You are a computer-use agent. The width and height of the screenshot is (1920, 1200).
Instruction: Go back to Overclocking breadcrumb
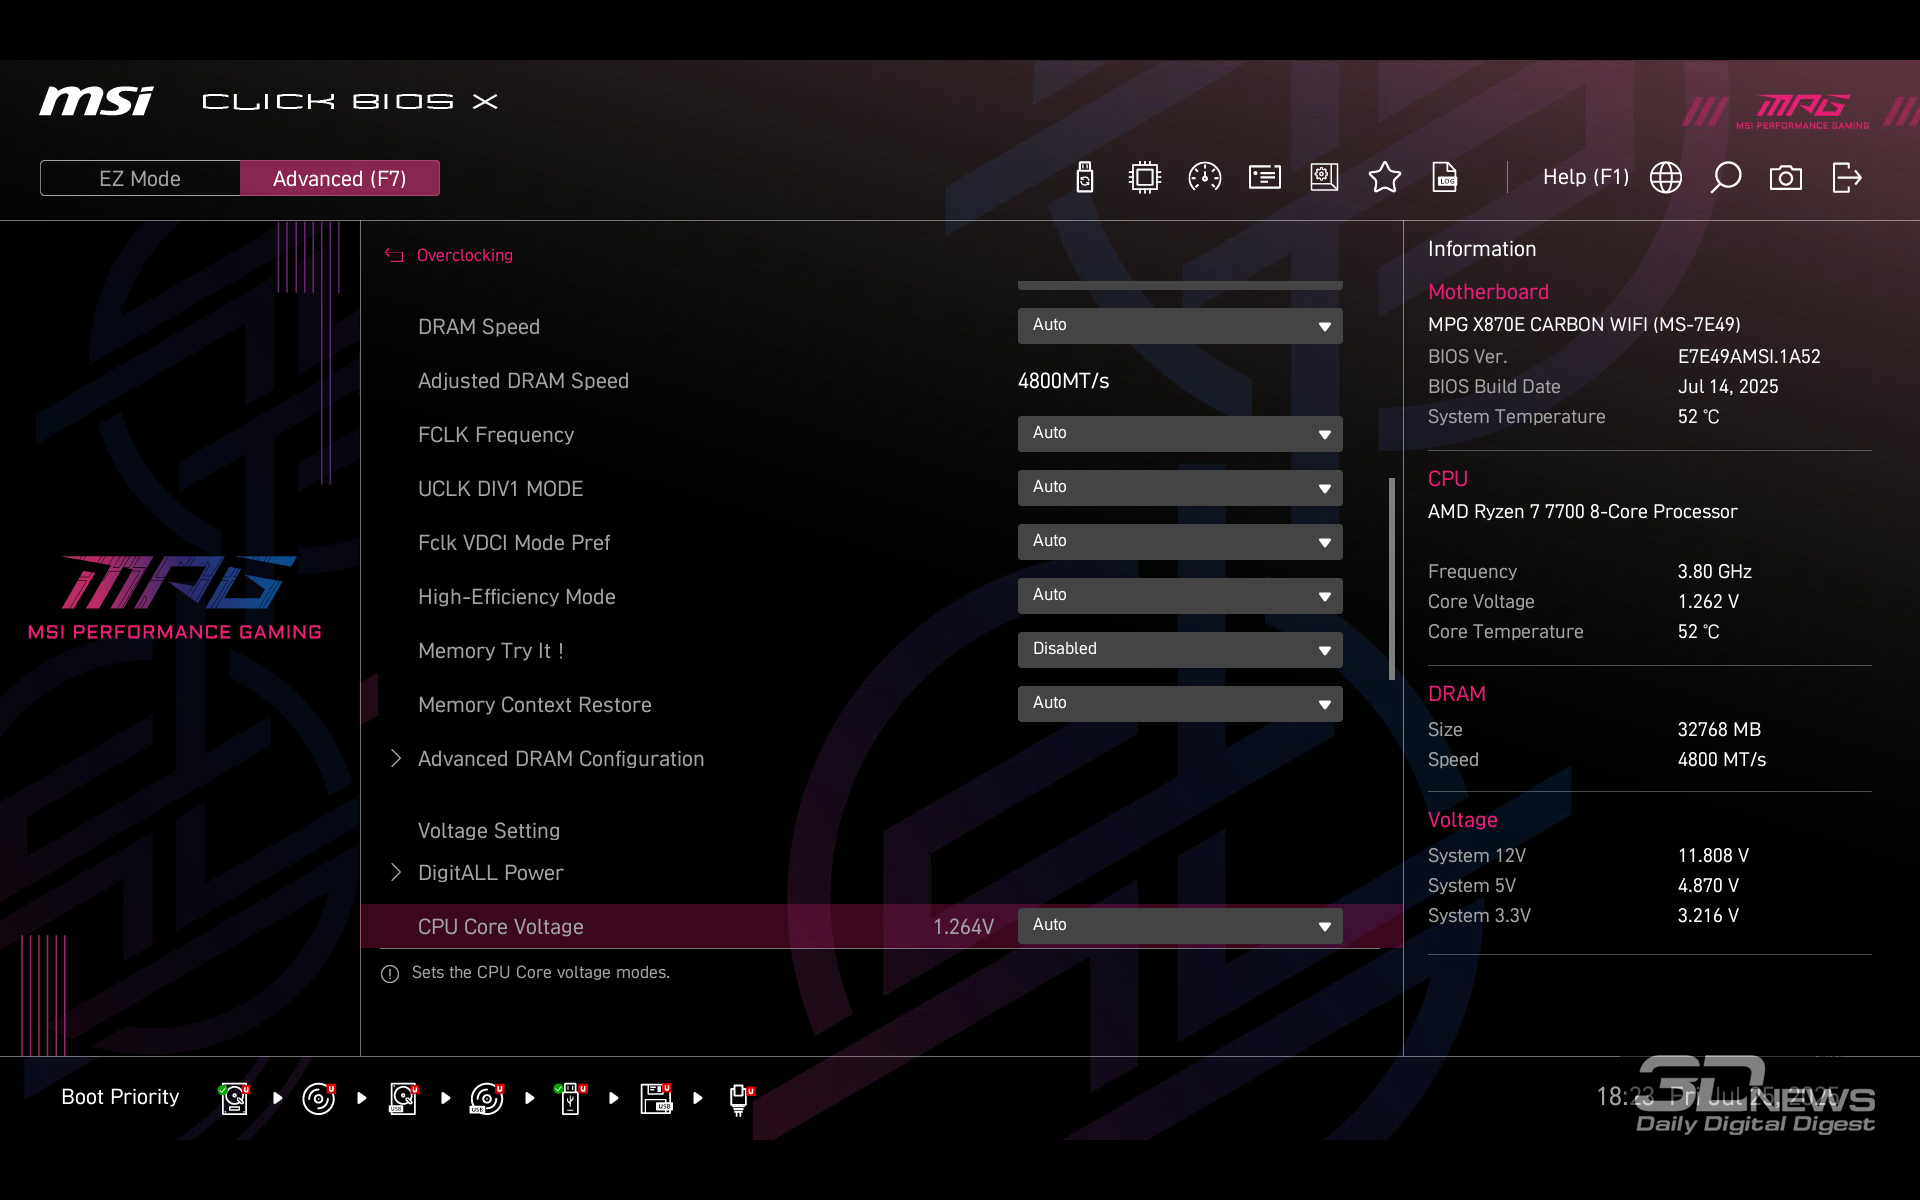click(x=464, y=255)
